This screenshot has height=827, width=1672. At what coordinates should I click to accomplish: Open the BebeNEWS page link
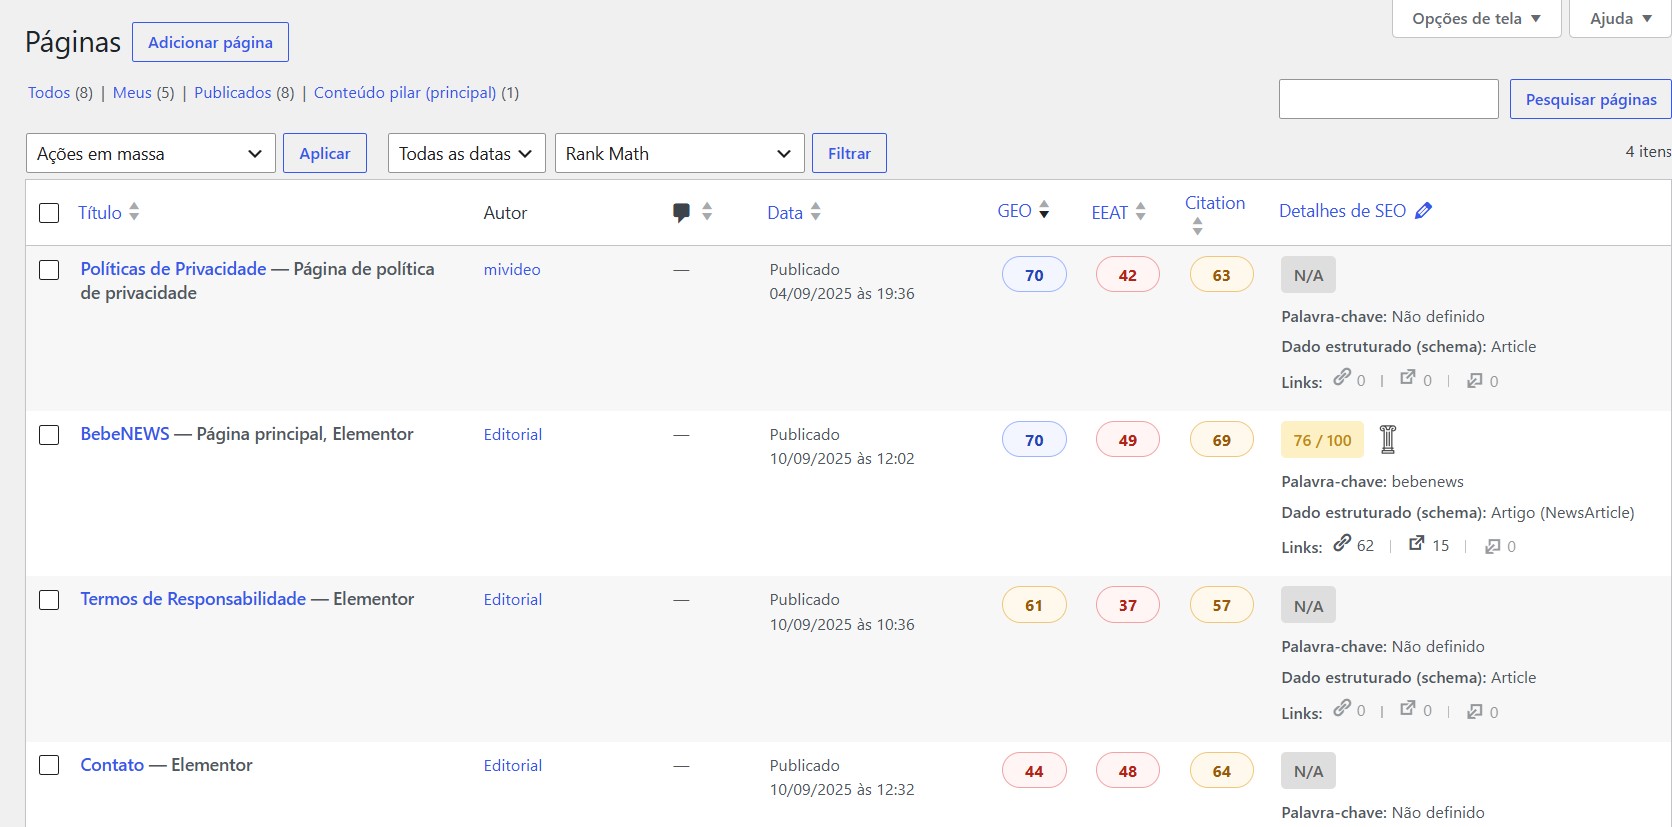[x=125, y=434]
